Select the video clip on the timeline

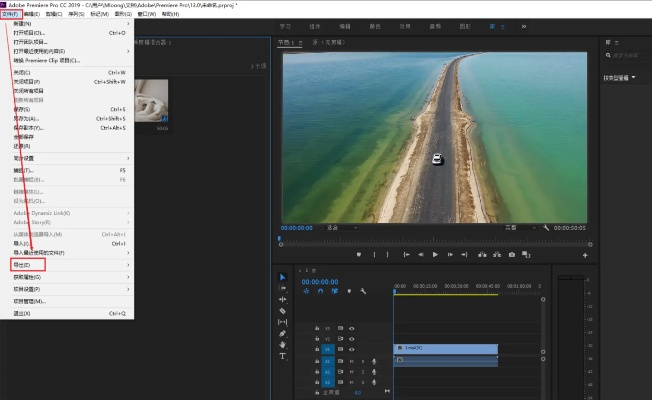(x=445, y=348)
